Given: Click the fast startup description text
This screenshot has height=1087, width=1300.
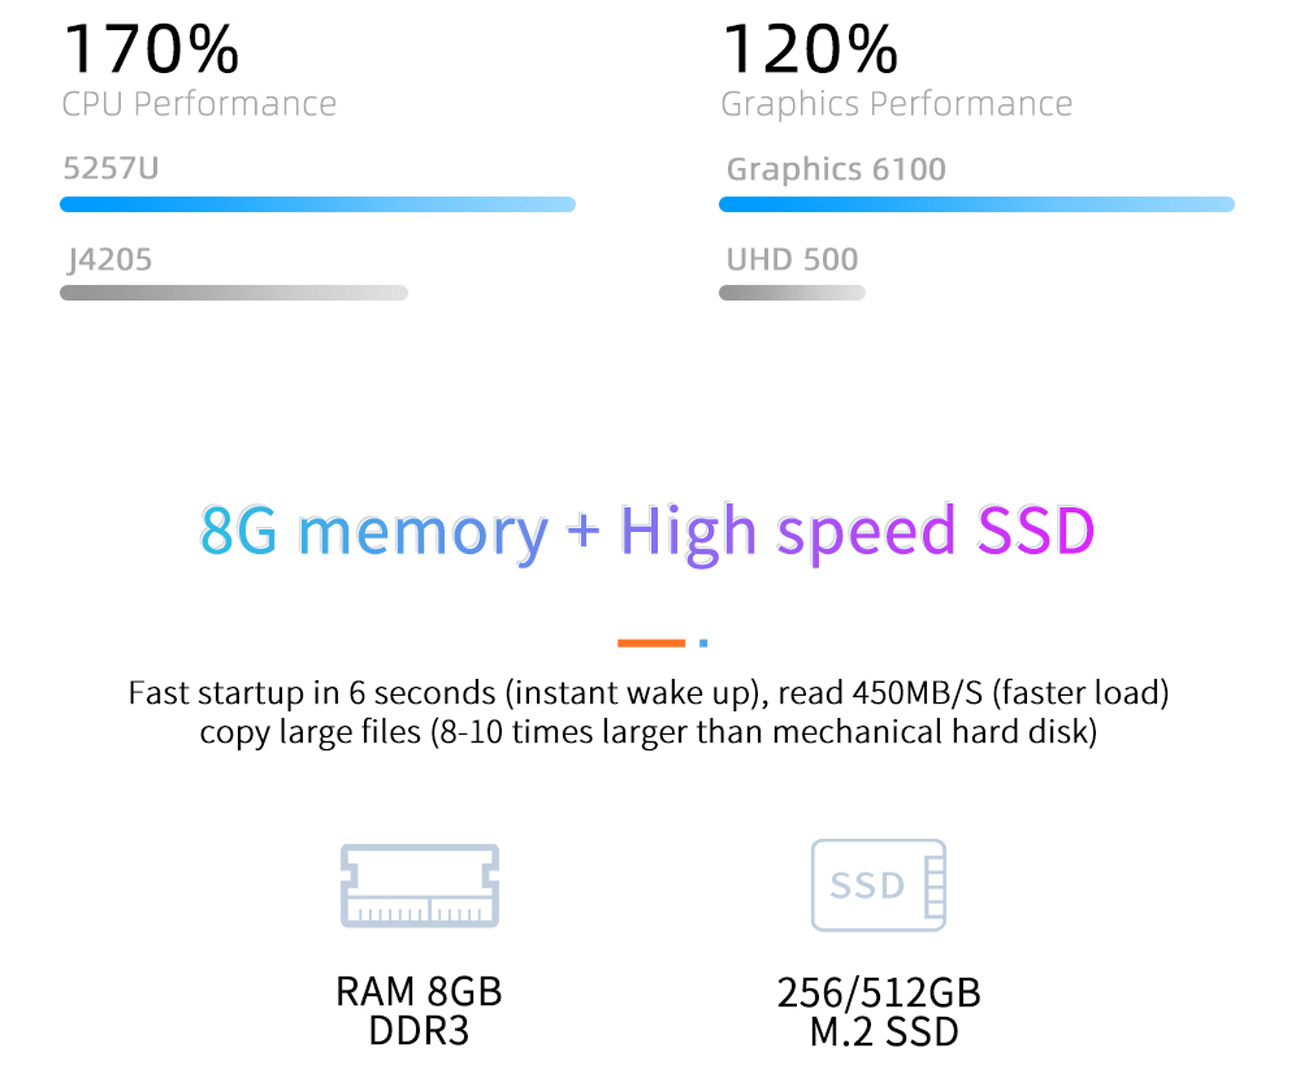Looking at the screenshot, I should tap(648, 712).
